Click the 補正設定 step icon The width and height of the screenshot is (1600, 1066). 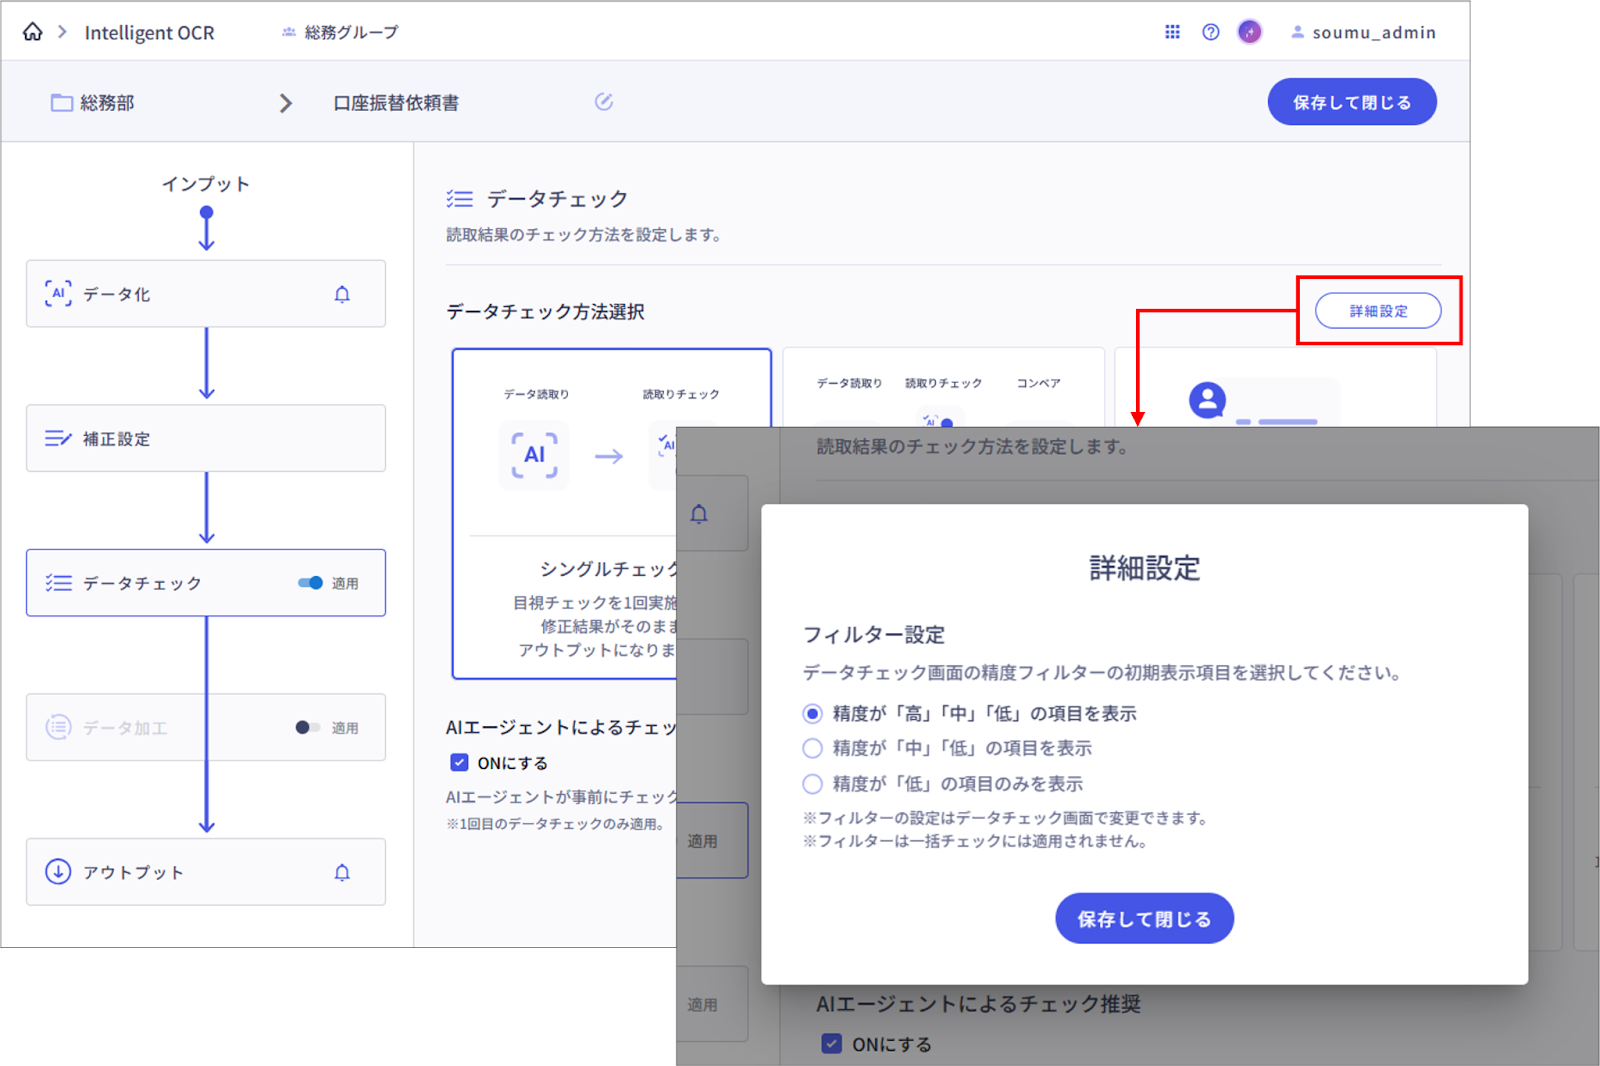(59, 438)
